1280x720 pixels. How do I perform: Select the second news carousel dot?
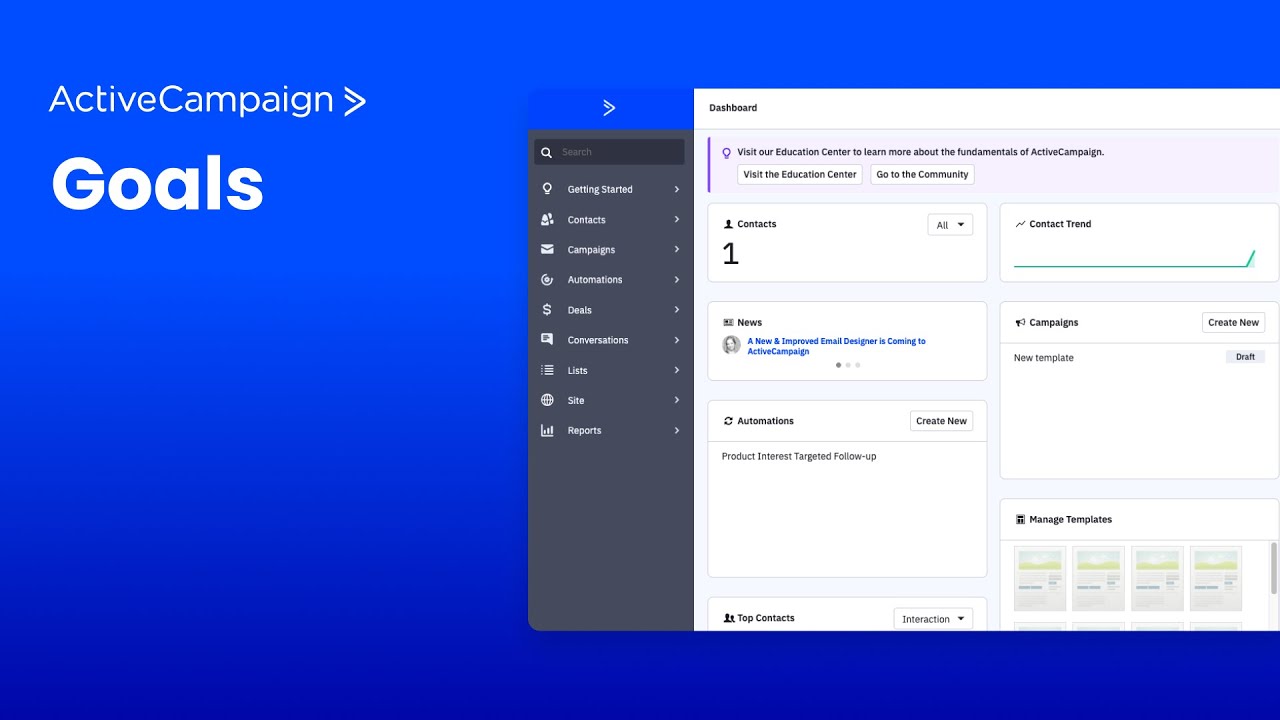[848, 365]
